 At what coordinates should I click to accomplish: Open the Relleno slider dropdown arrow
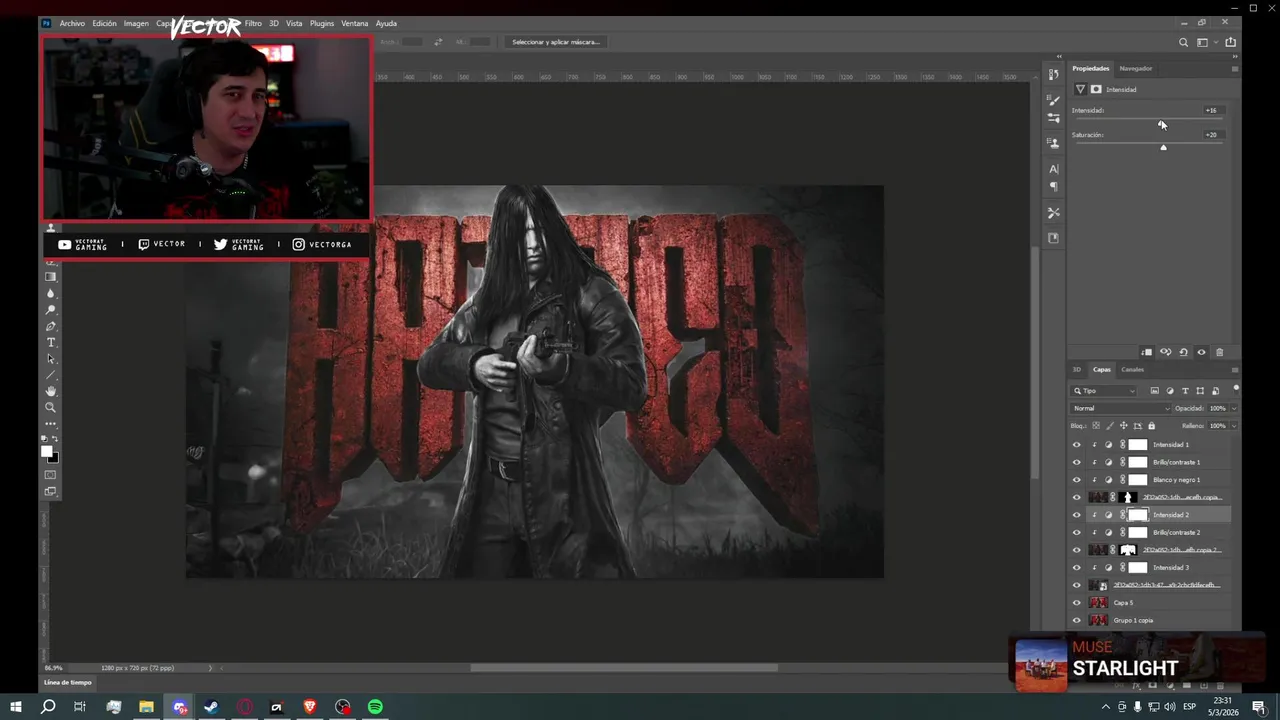[x=1234, y=426]
